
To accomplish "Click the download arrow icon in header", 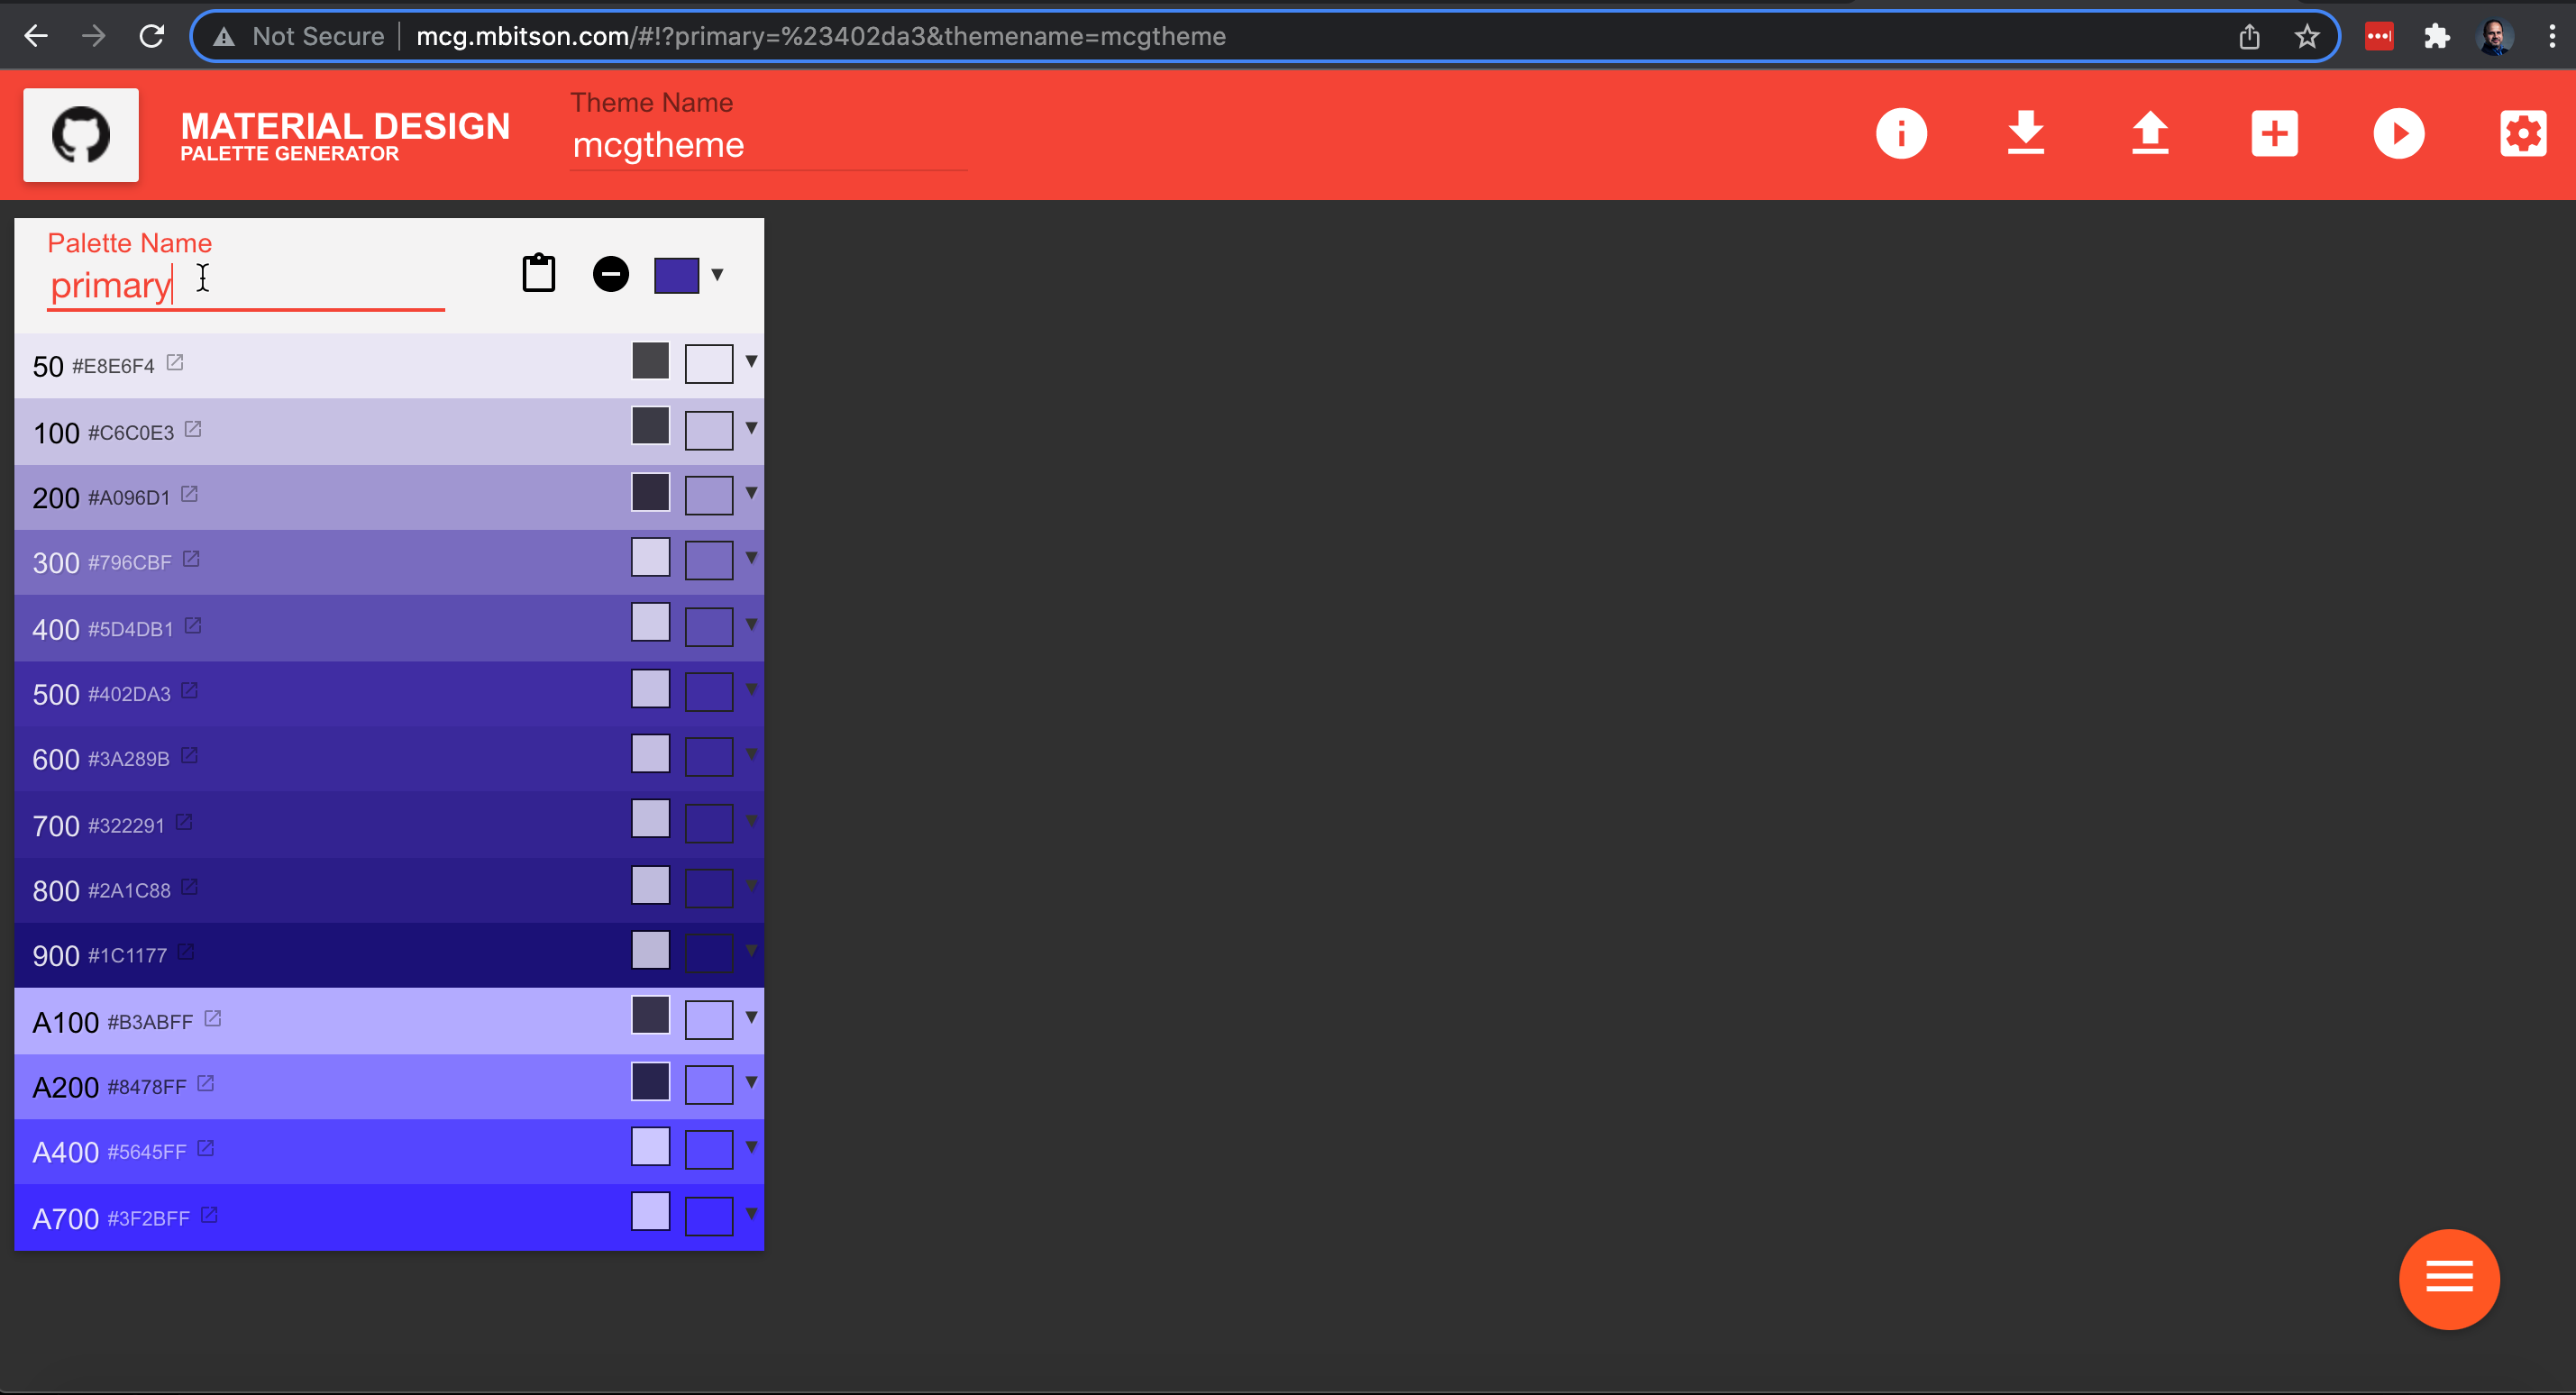I will (2026, 134).
